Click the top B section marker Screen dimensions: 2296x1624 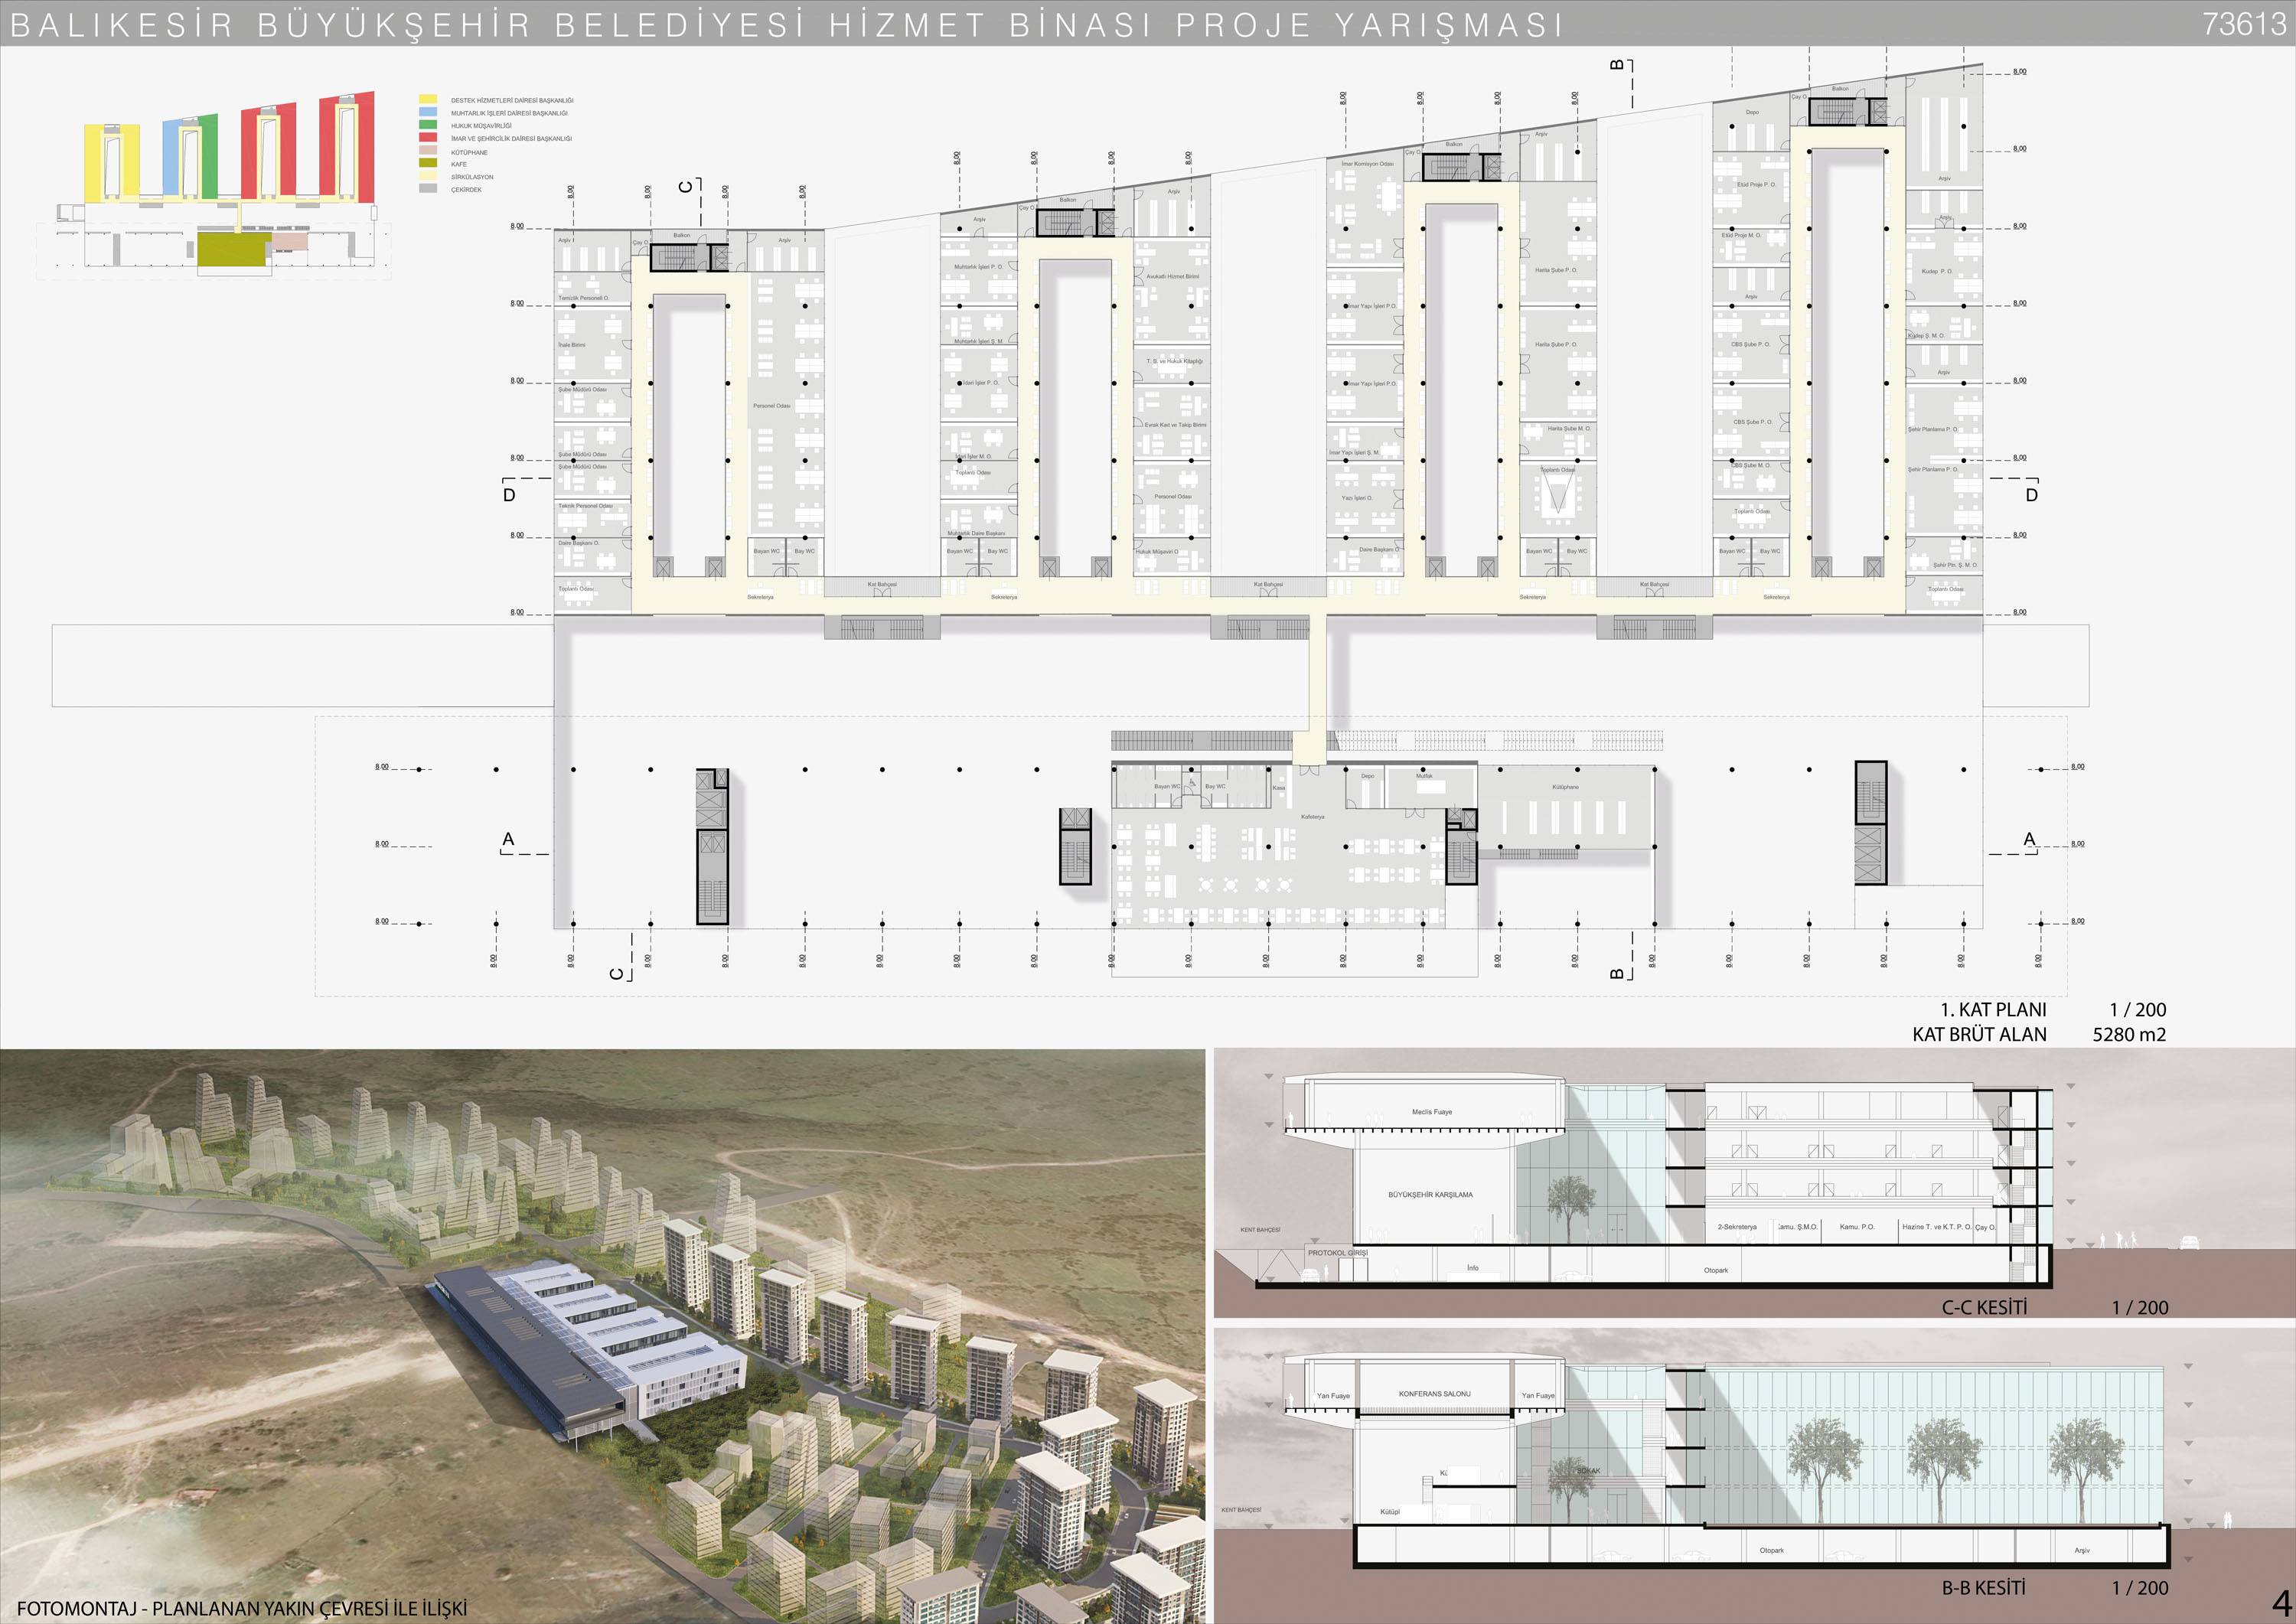point(1617,65)
